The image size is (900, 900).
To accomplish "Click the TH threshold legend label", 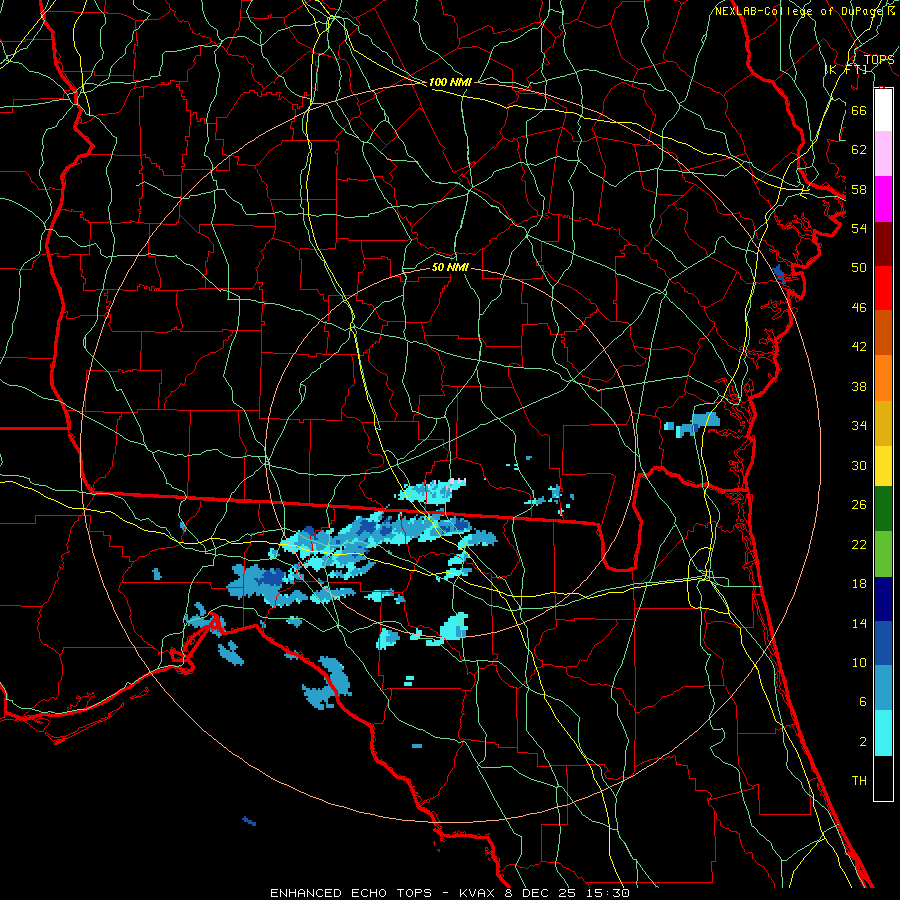I will point(859,781).
